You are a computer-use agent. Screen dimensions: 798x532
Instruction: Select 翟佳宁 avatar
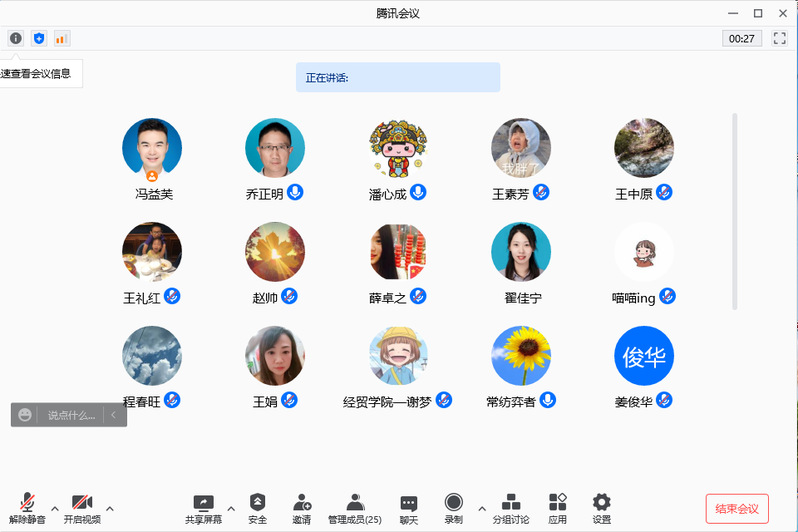(x=521, y=252)
